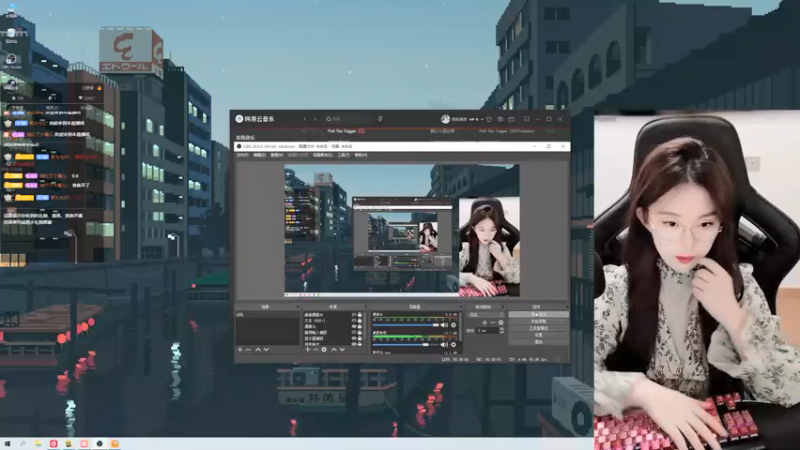Open NetEase Music settings gear icon

[x=501, y=119]
